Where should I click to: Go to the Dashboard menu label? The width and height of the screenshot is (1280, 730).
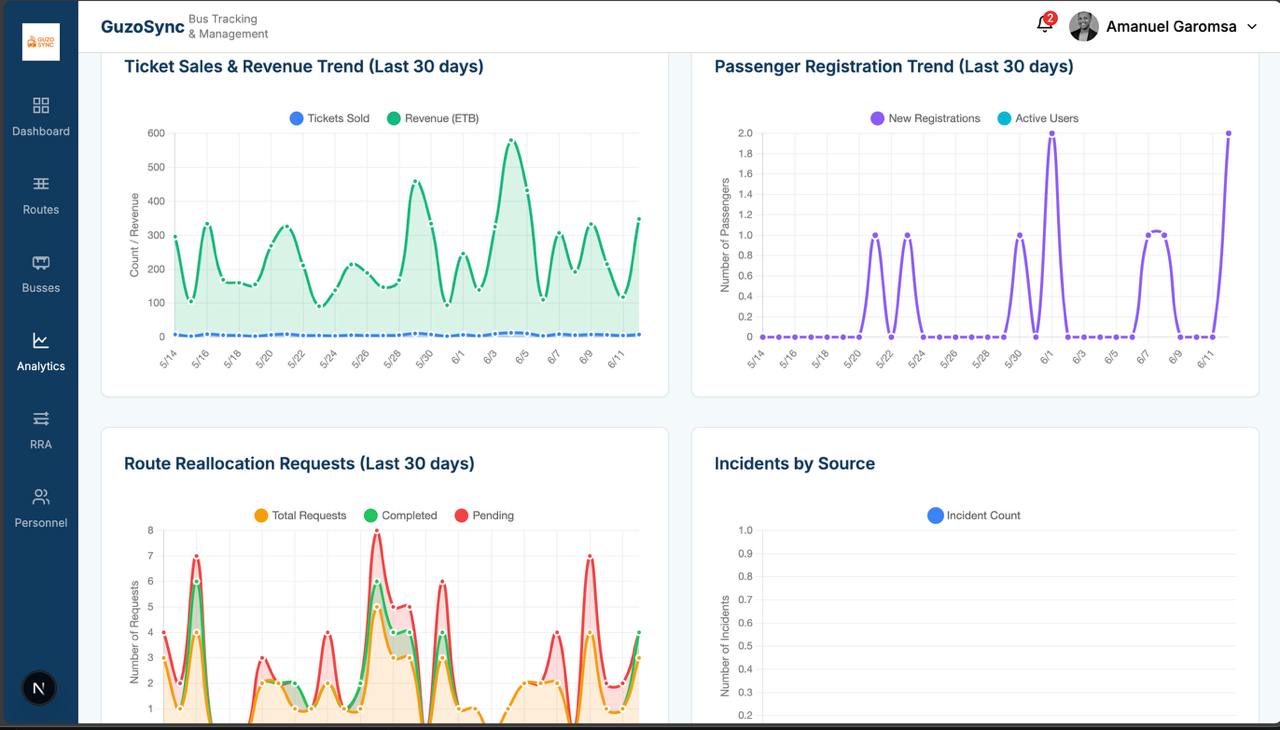[41, 131]
